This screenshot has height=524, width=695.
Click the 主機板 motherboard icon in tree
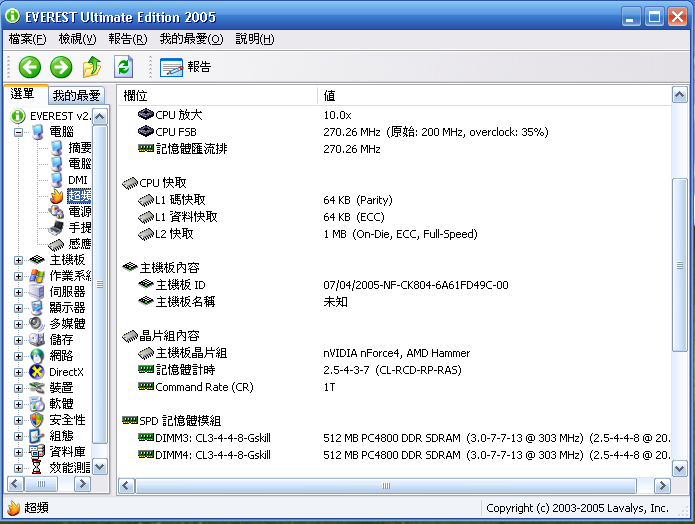[x=37, y=260]
